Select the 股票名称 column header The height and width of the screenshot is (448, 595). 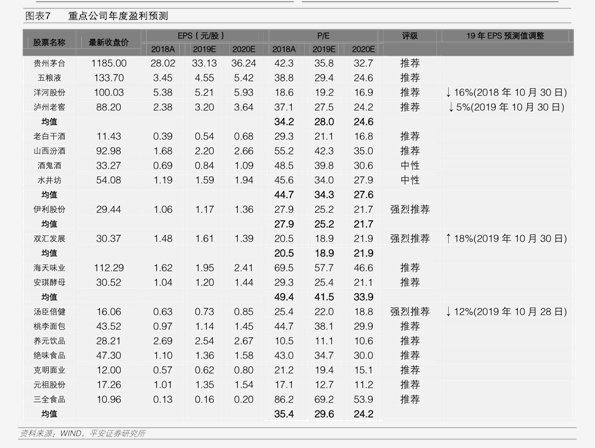(x=49, y=42)
